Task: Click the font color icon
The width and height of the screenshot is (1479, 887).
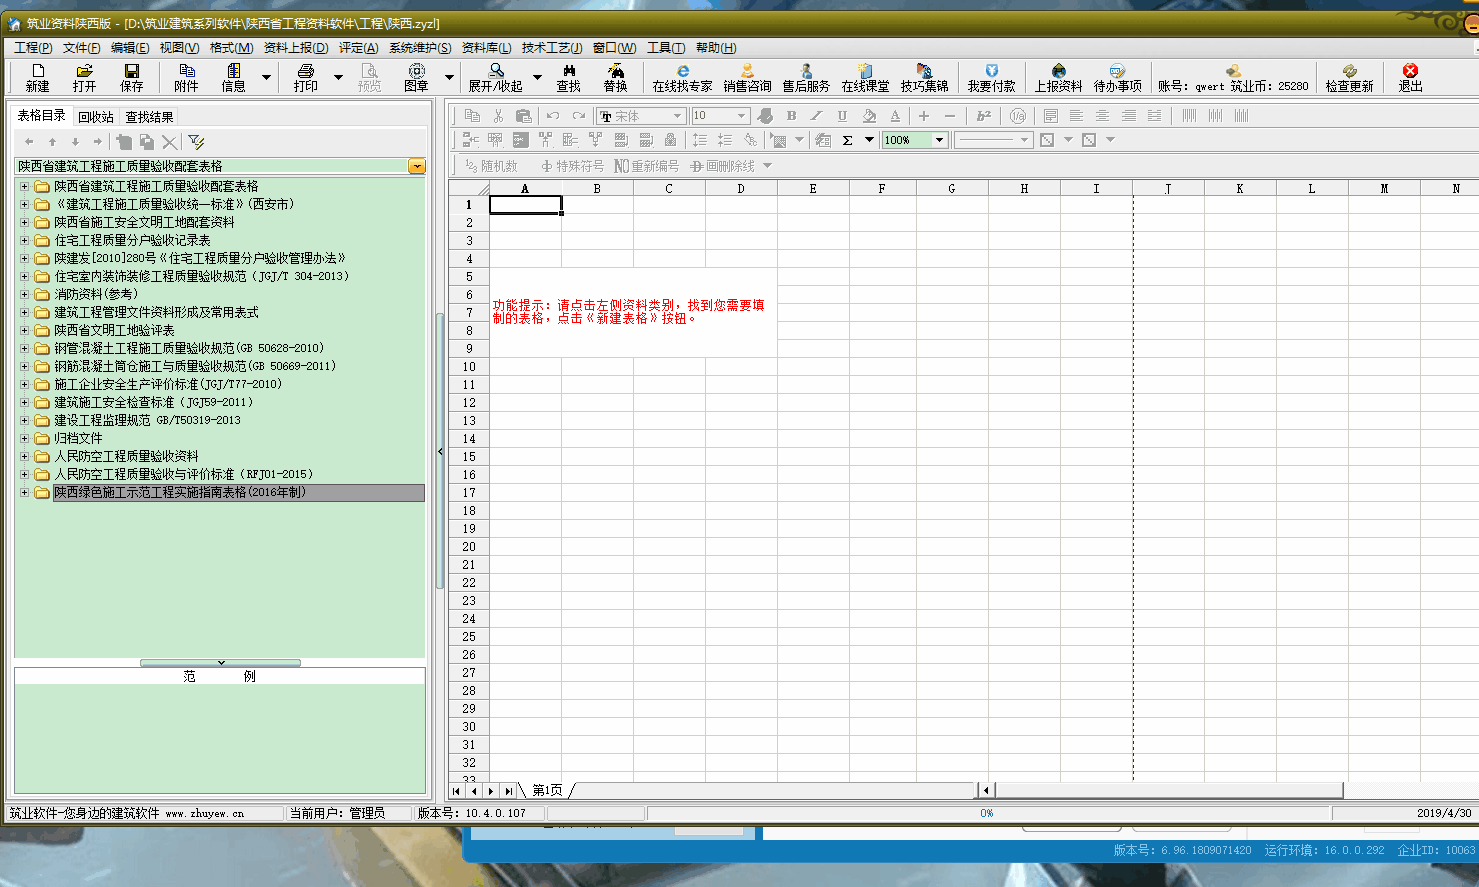Action: pyautogui.click(x=895, y=116)
